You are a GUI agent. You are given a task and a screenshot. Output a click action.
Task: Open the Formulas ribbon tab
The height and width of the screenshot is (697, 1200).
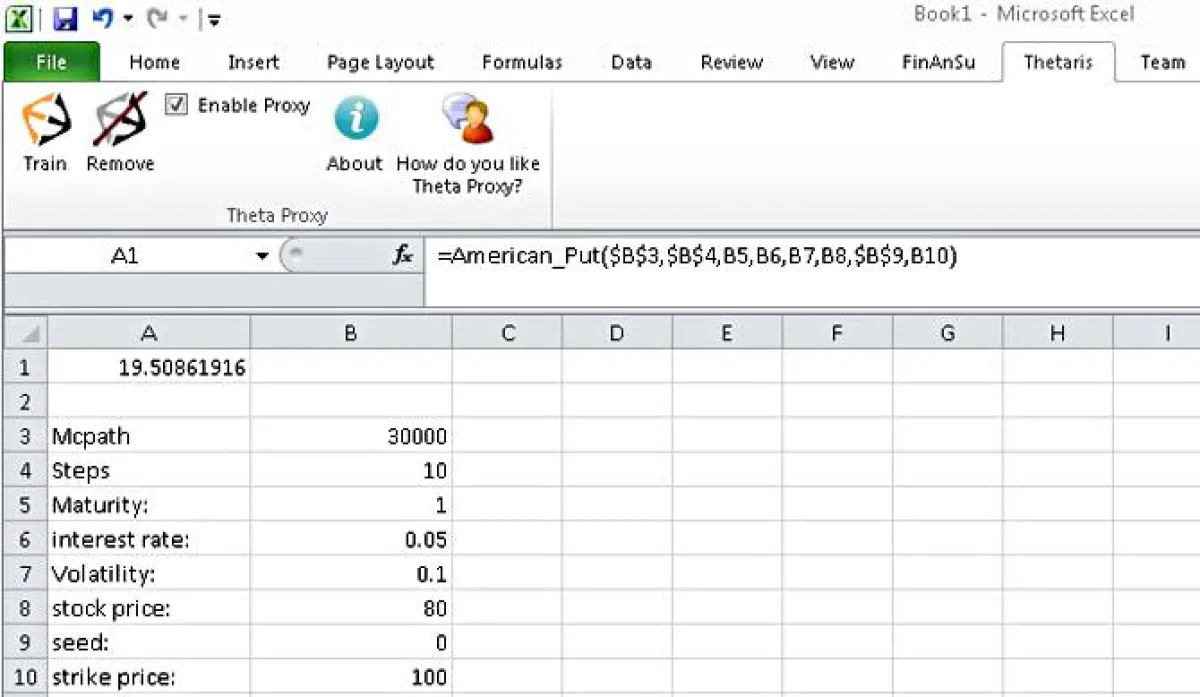[521, 62]
